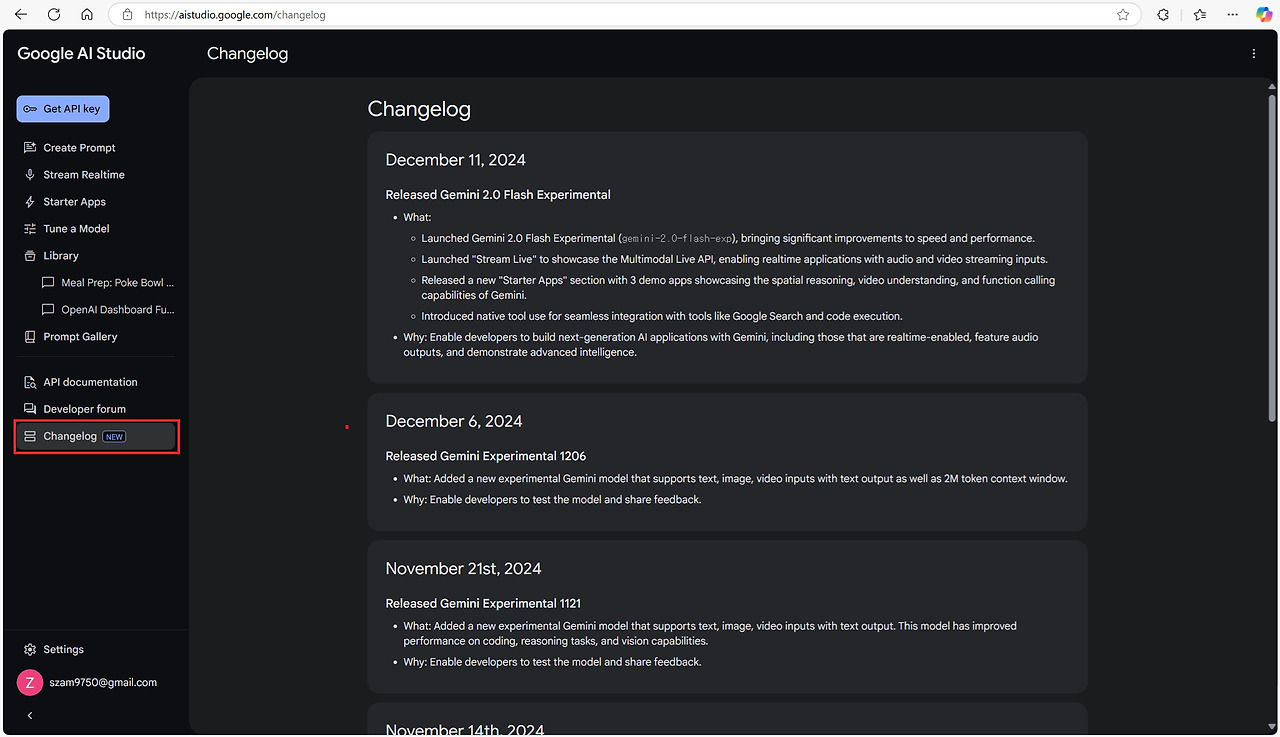
Task: View site information lock icon
Action: (x=127, y=15)
